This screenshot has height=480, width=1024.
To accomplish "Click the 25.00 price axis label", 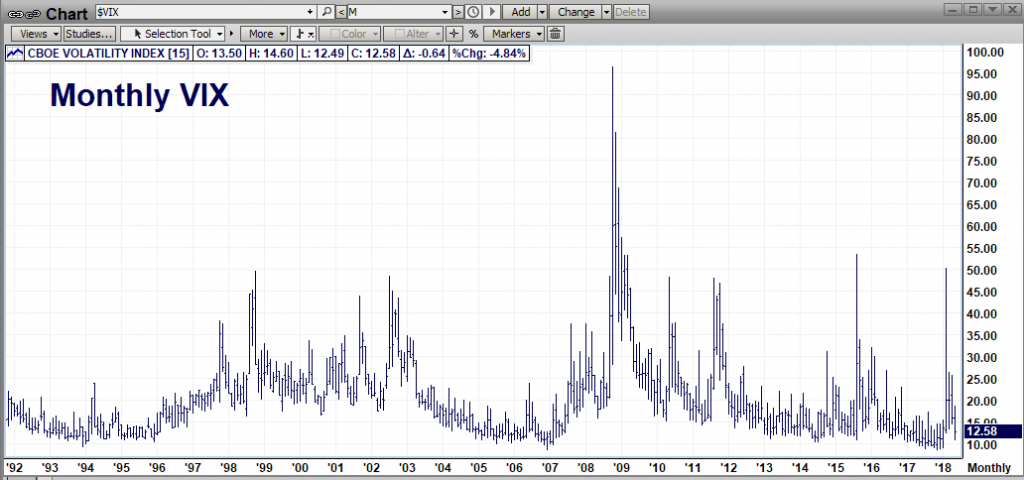I will [982, 379].
